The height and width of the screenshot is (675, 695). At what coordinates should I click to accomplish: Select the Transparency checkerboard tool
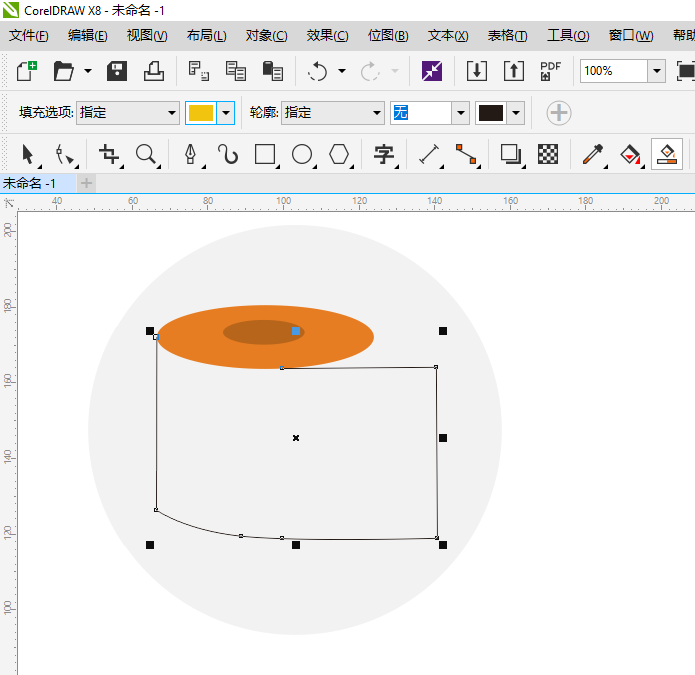tap(548, 154)
